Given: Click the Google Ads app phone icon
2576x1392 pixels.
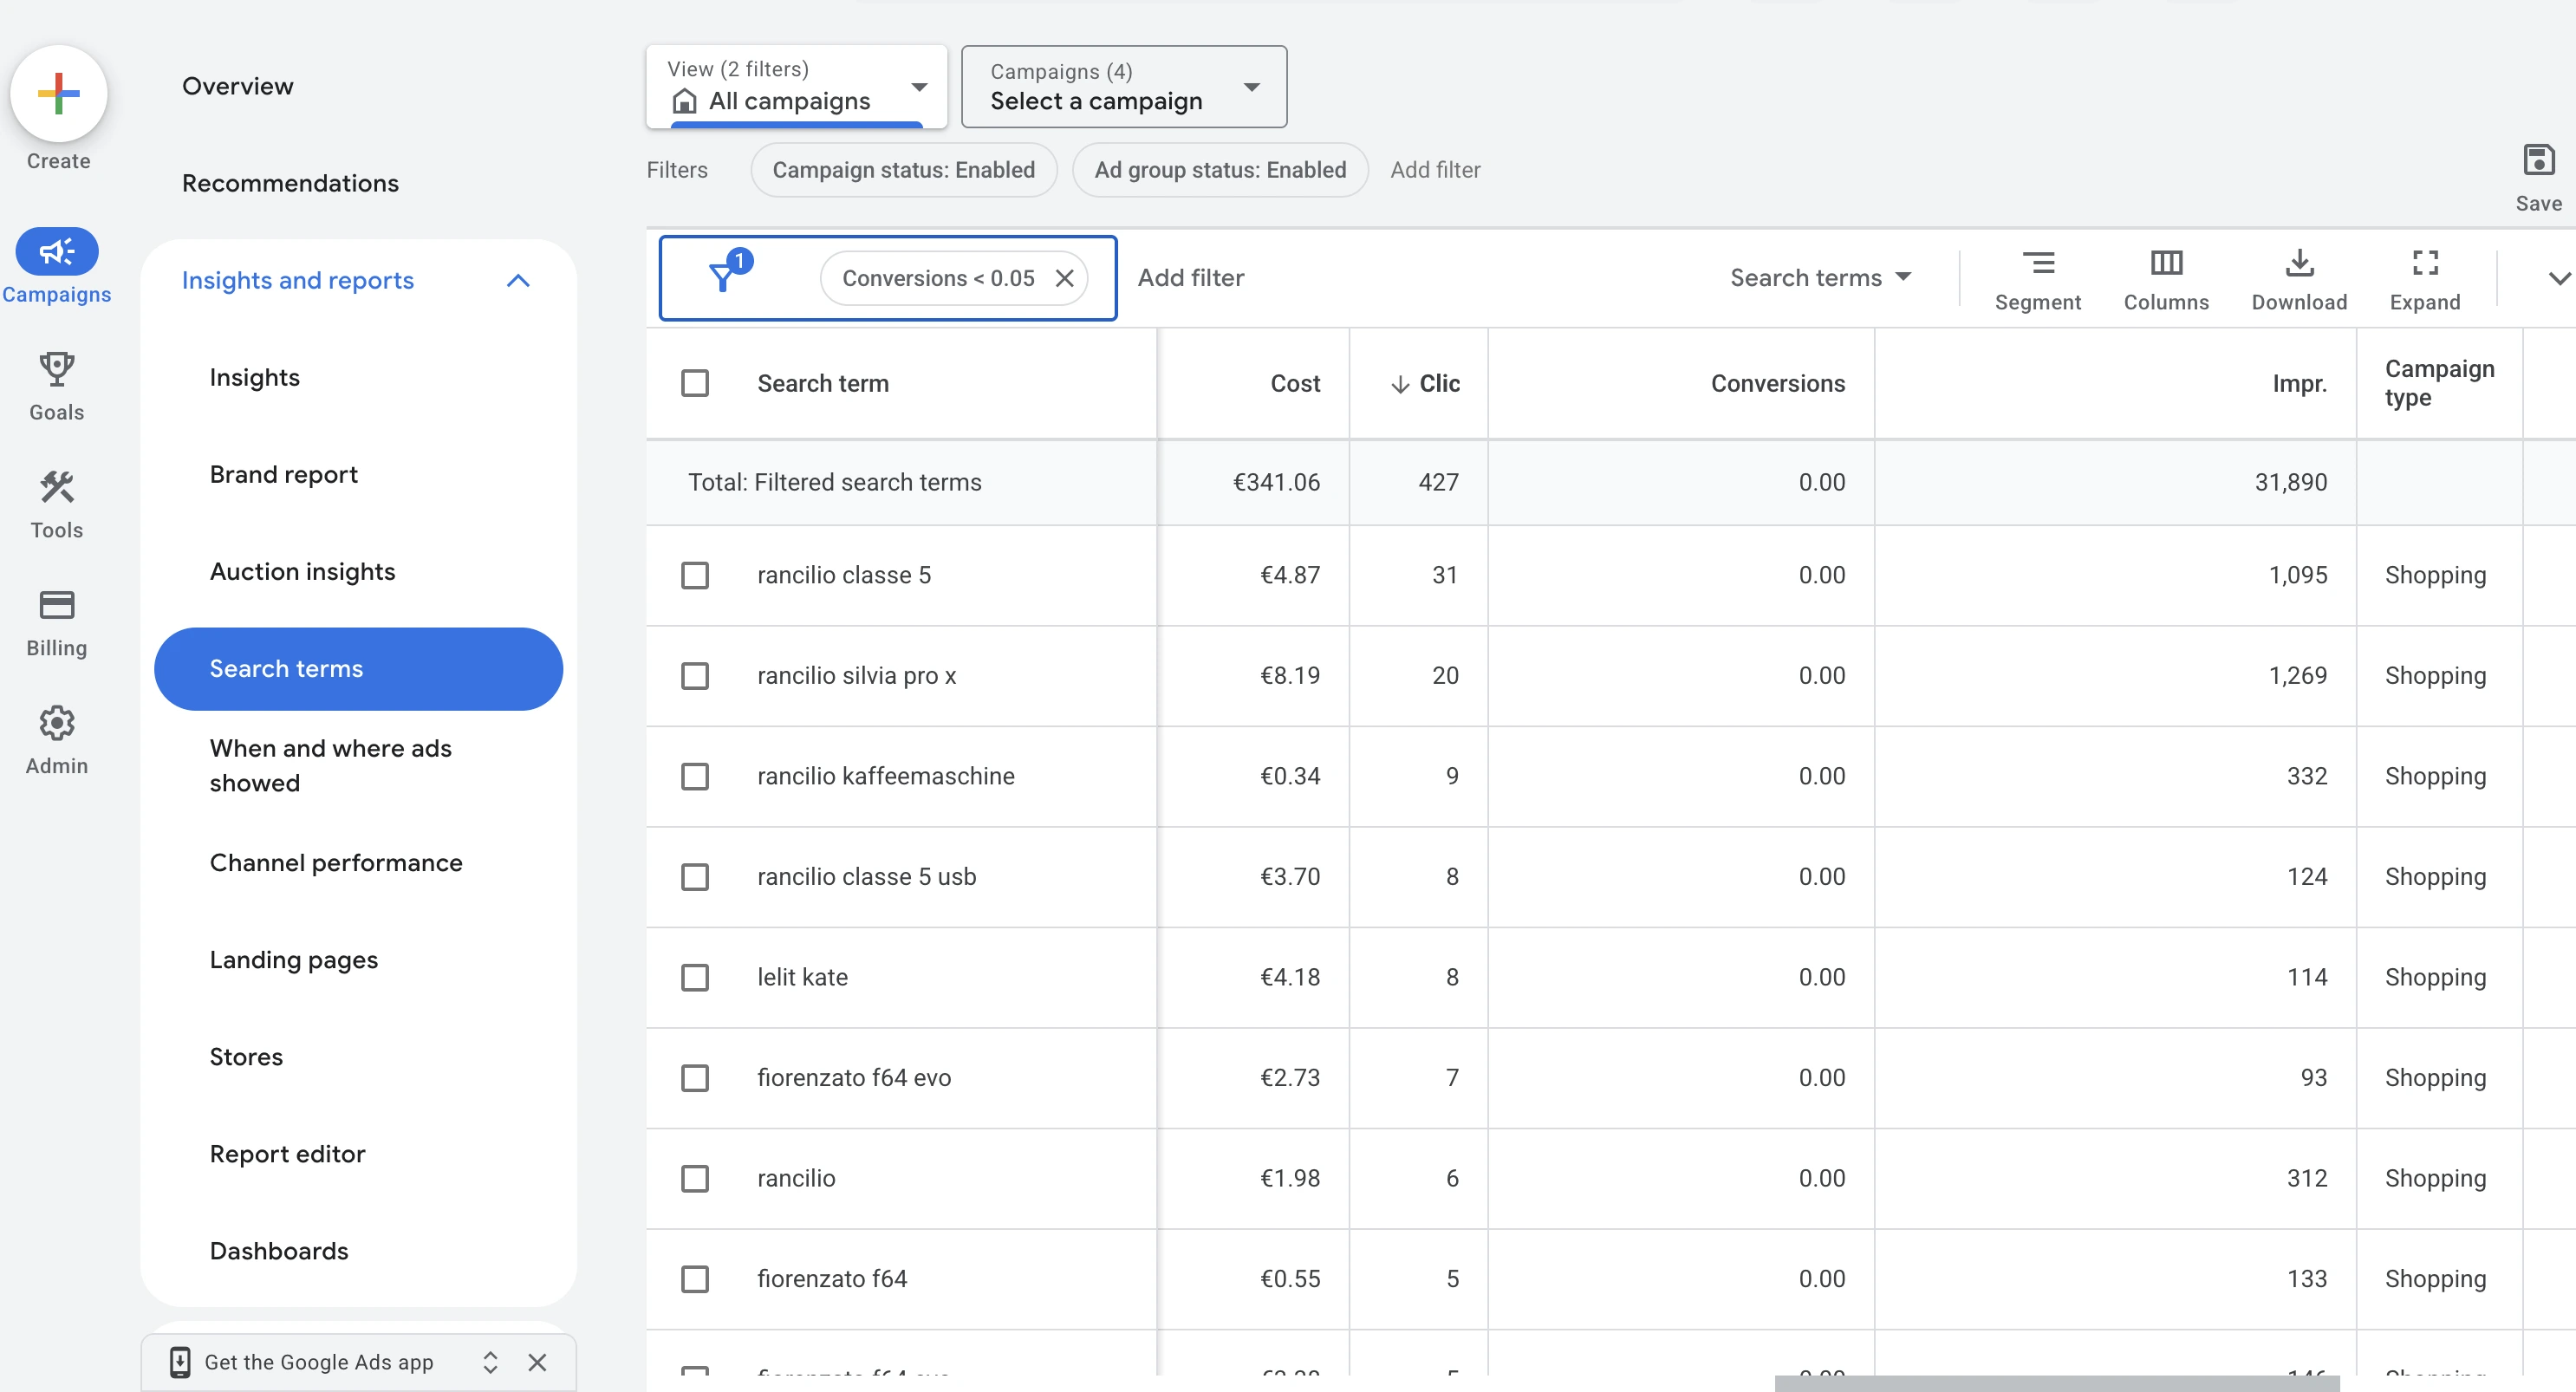Looking at the screenshot, I should [180, 1362].
